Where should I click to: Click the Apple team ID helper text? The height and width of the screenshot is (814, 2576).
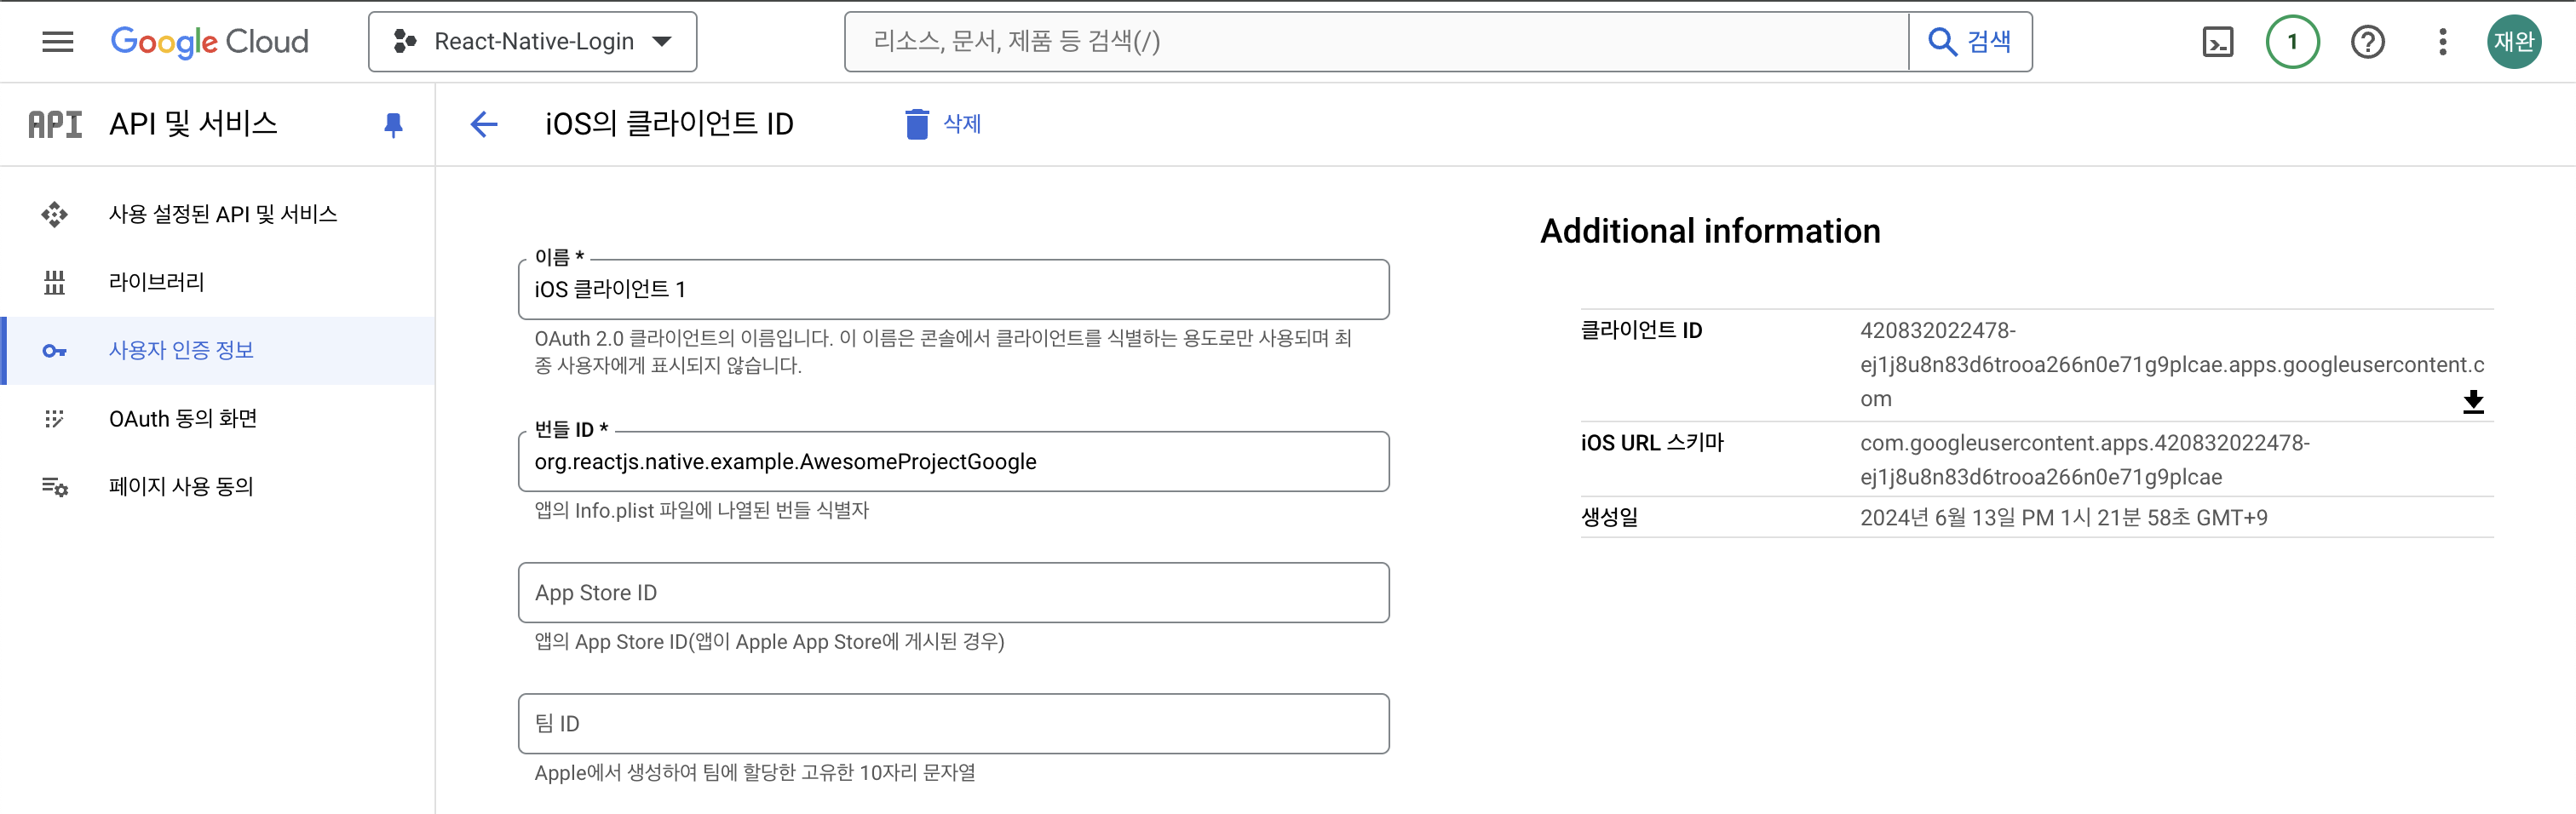click(755, 772)
